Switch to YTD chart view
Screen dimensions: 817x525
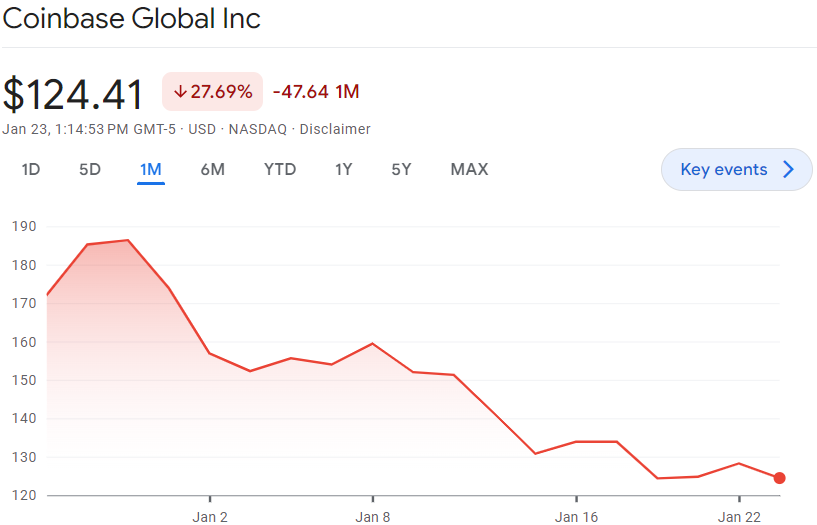[280, 169]
